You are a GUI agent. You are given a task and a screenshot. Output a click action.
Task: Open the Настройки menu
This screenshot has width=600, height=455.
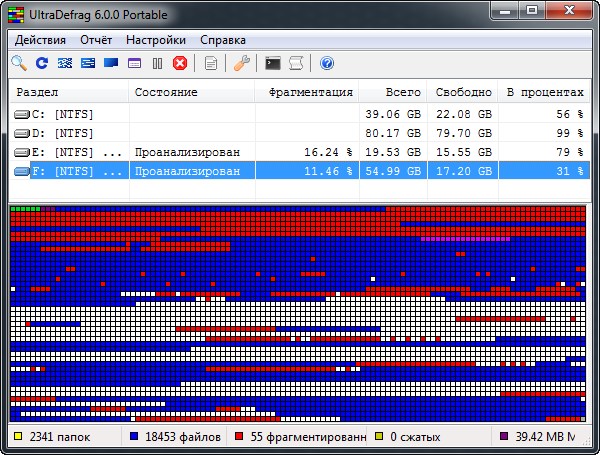(156, 40)
